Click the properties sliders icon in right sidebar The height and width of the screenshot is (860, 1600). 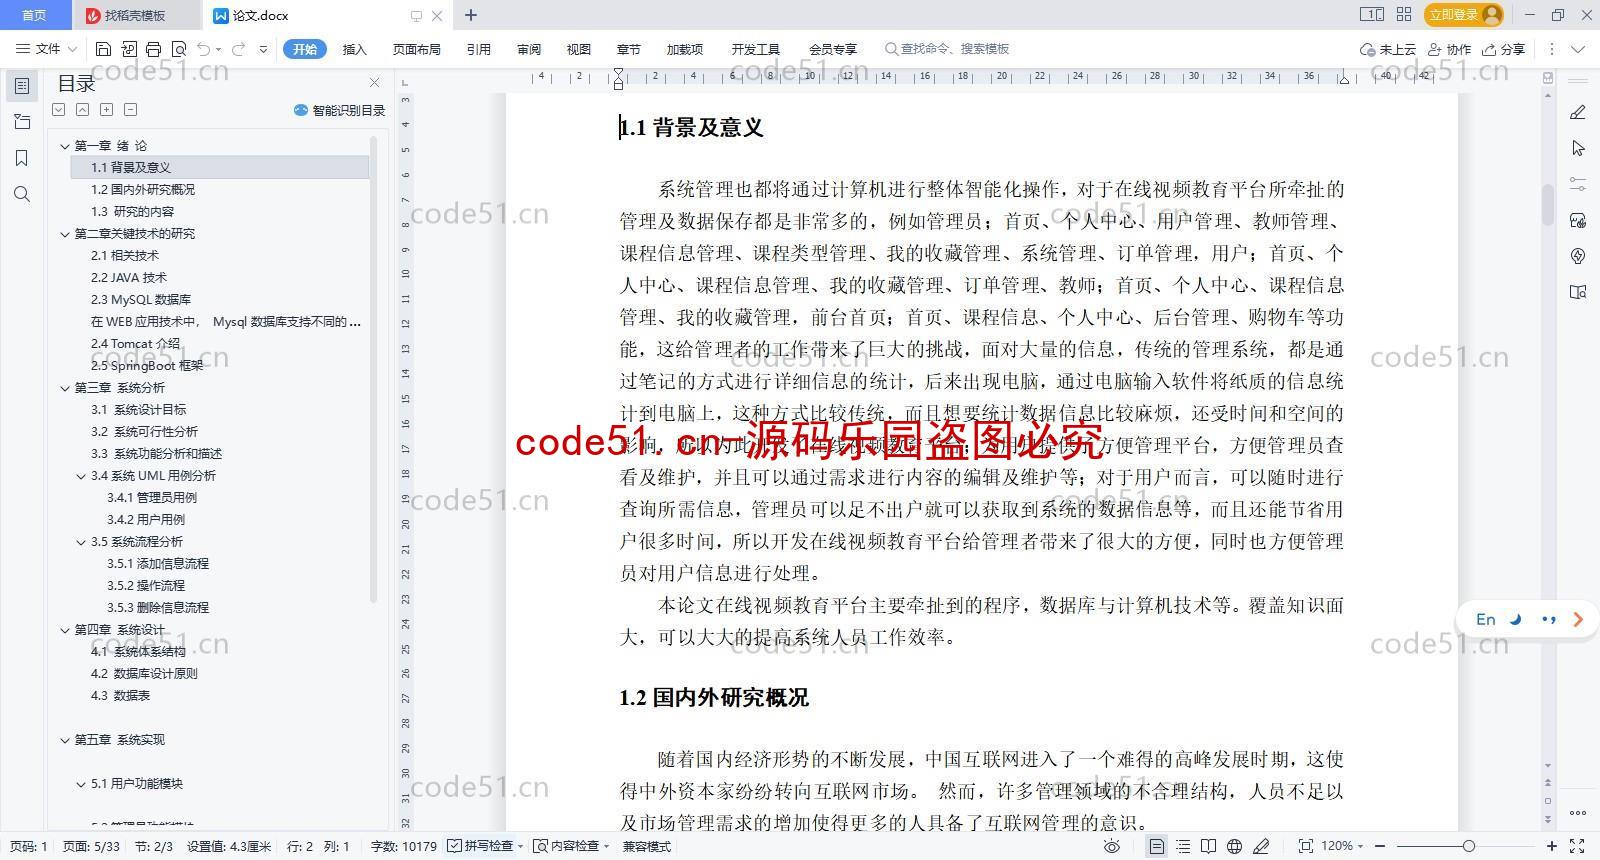click(1578, 184)
